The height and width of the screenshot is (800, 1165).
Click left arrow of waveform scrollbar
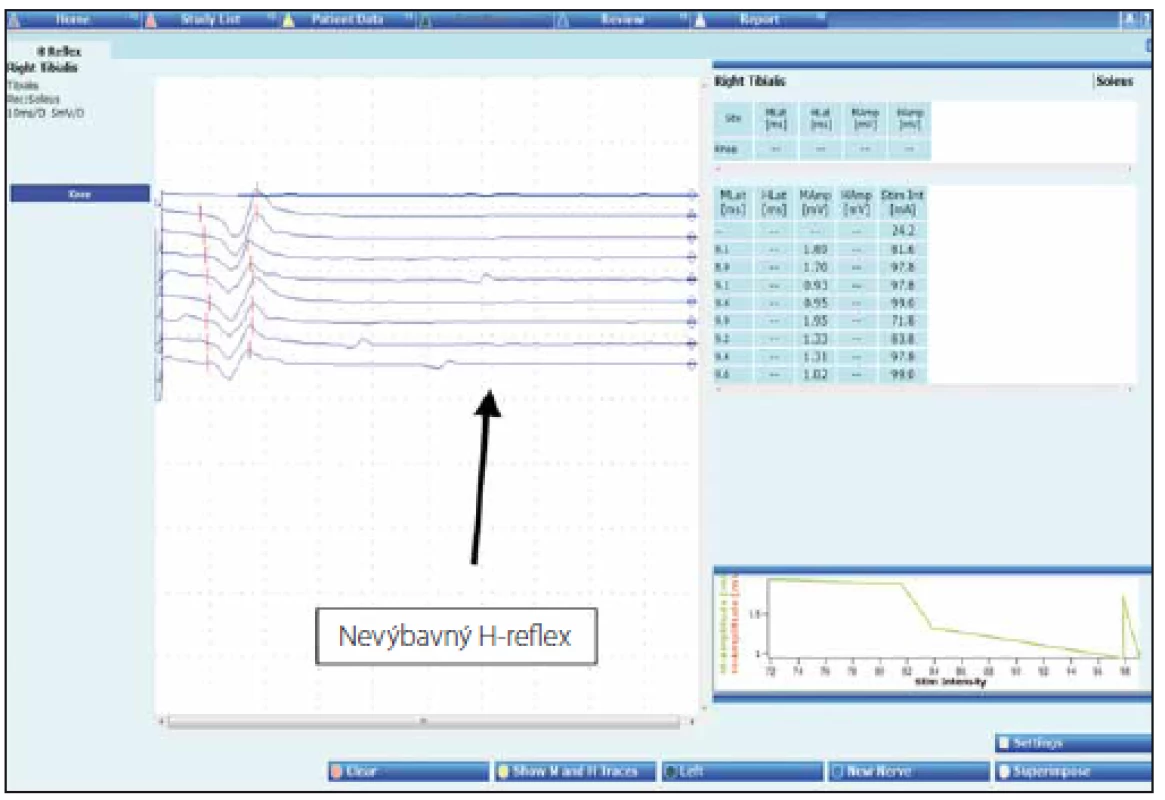[x=162, y=721]
